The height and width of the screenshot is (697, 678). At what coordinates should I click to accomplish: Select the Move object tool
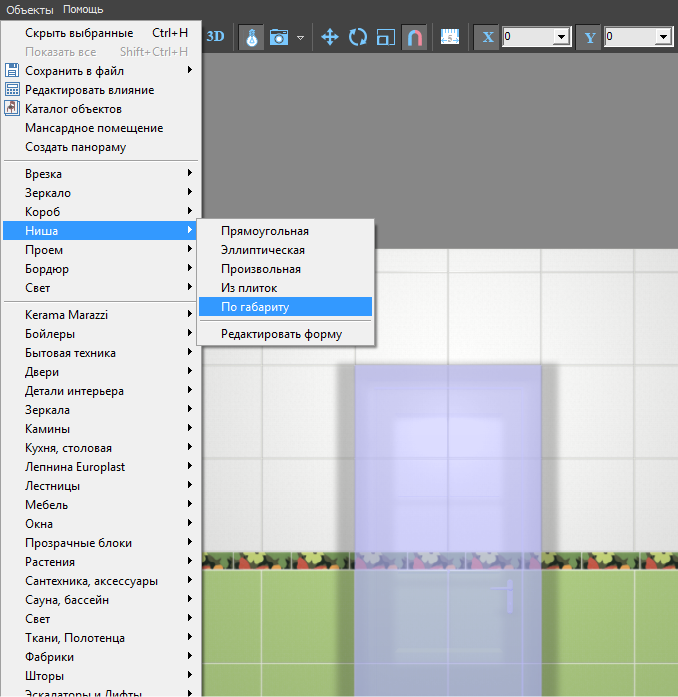coord(329,37)
